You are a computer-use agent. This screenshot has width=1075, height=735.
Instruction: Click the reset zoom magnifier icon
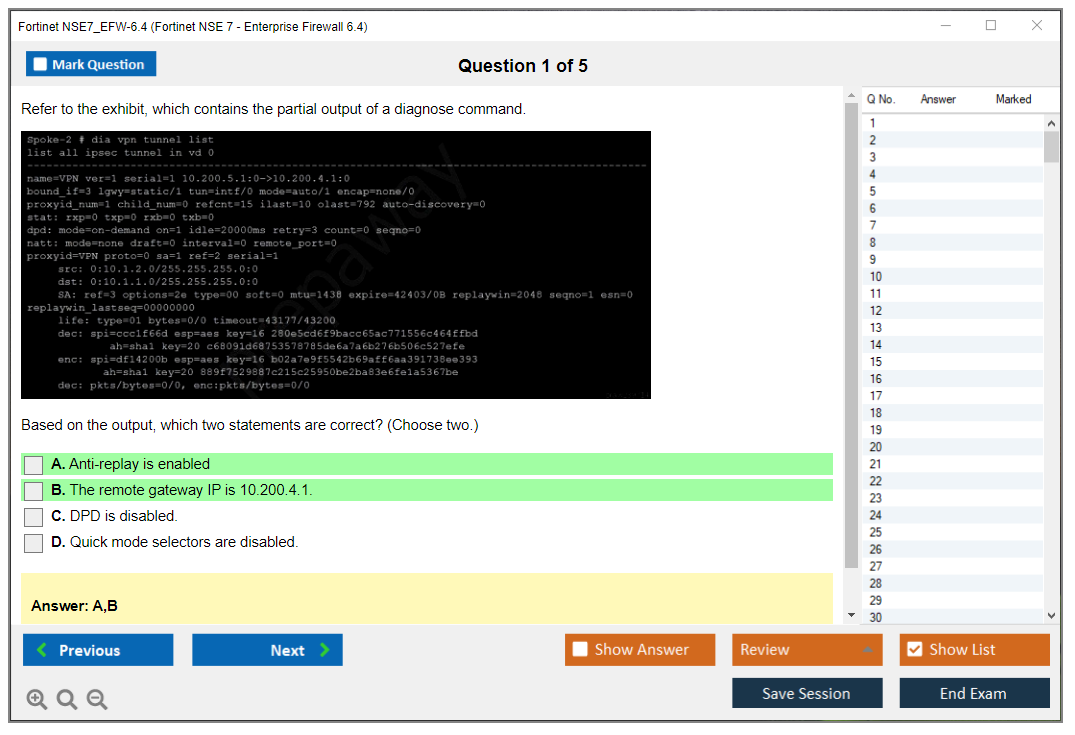click(67, 700)
